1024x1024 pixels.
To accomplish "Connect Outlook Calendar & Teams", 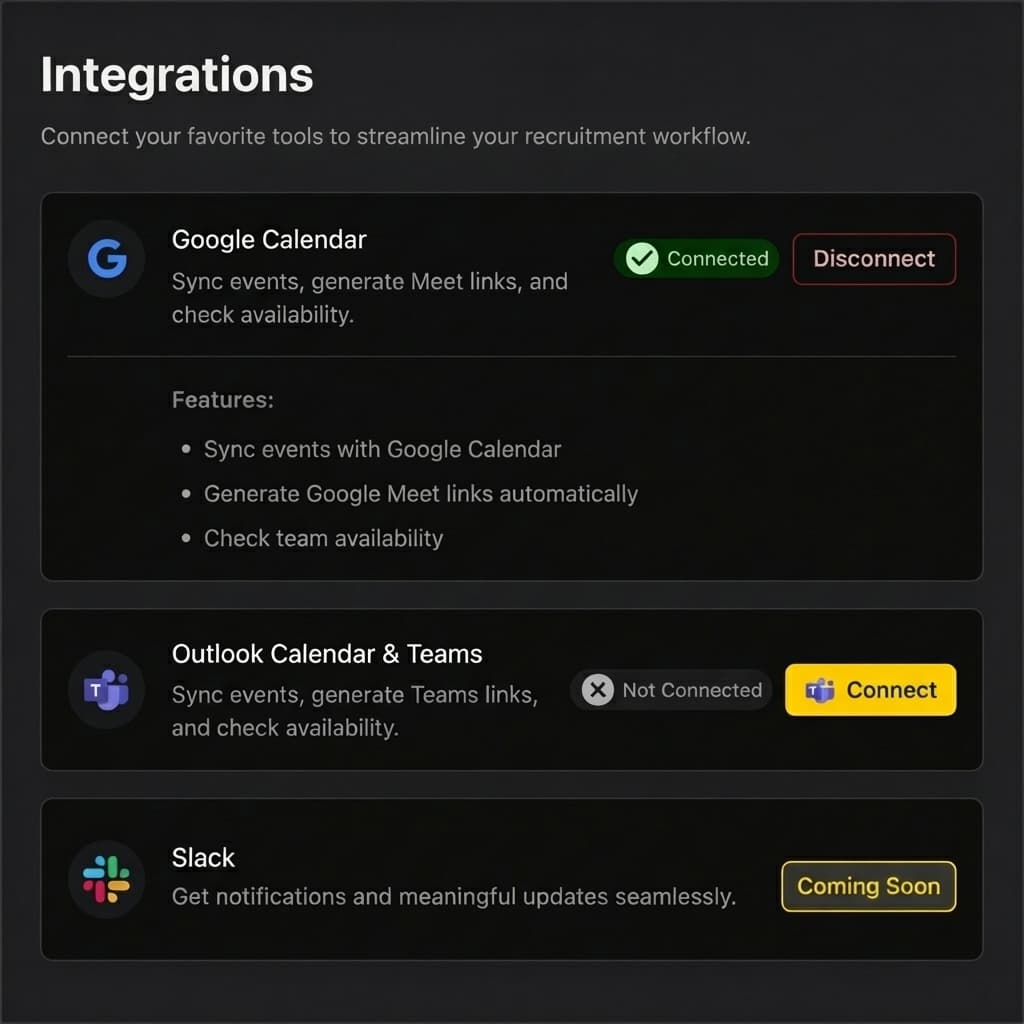I will (x=870, y=689).
